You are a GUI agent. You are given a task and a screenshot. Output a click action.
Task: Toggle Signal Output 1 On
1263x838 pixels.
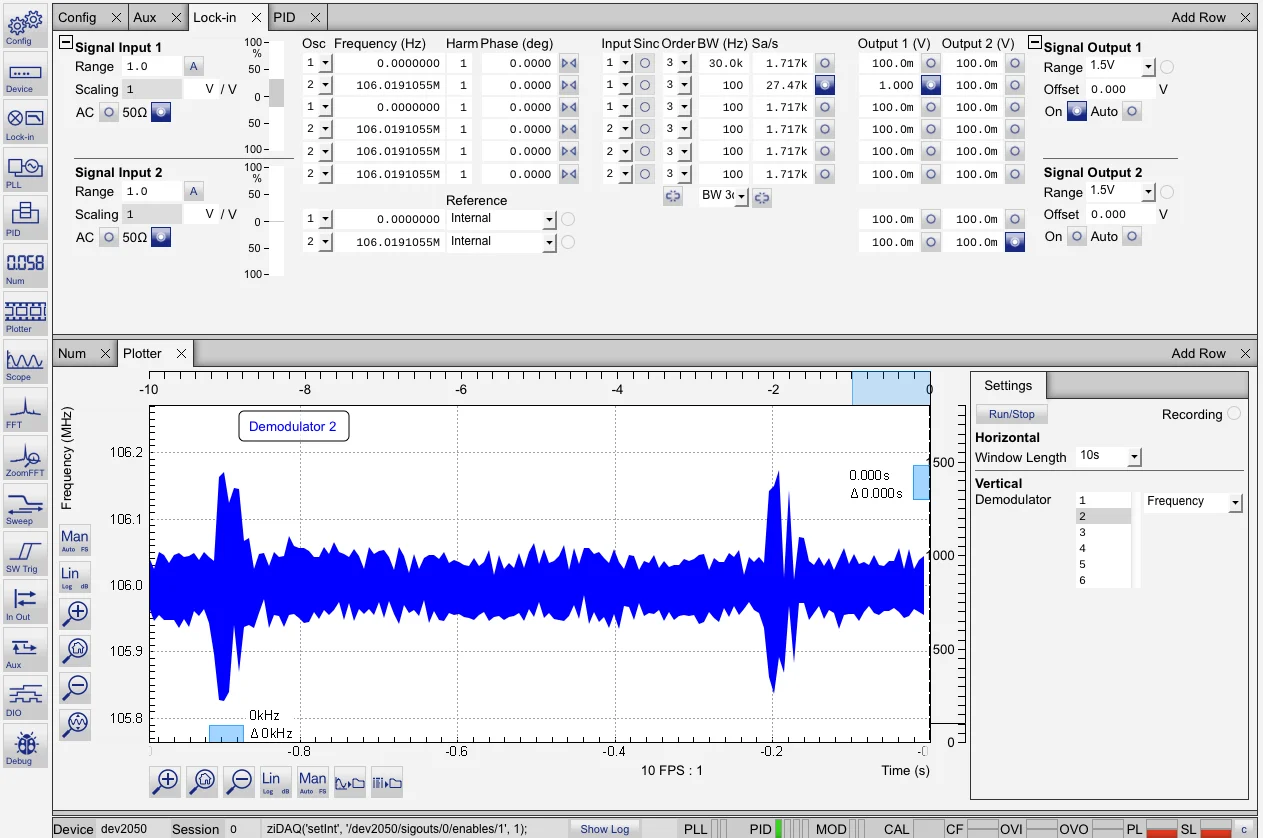1076,112
